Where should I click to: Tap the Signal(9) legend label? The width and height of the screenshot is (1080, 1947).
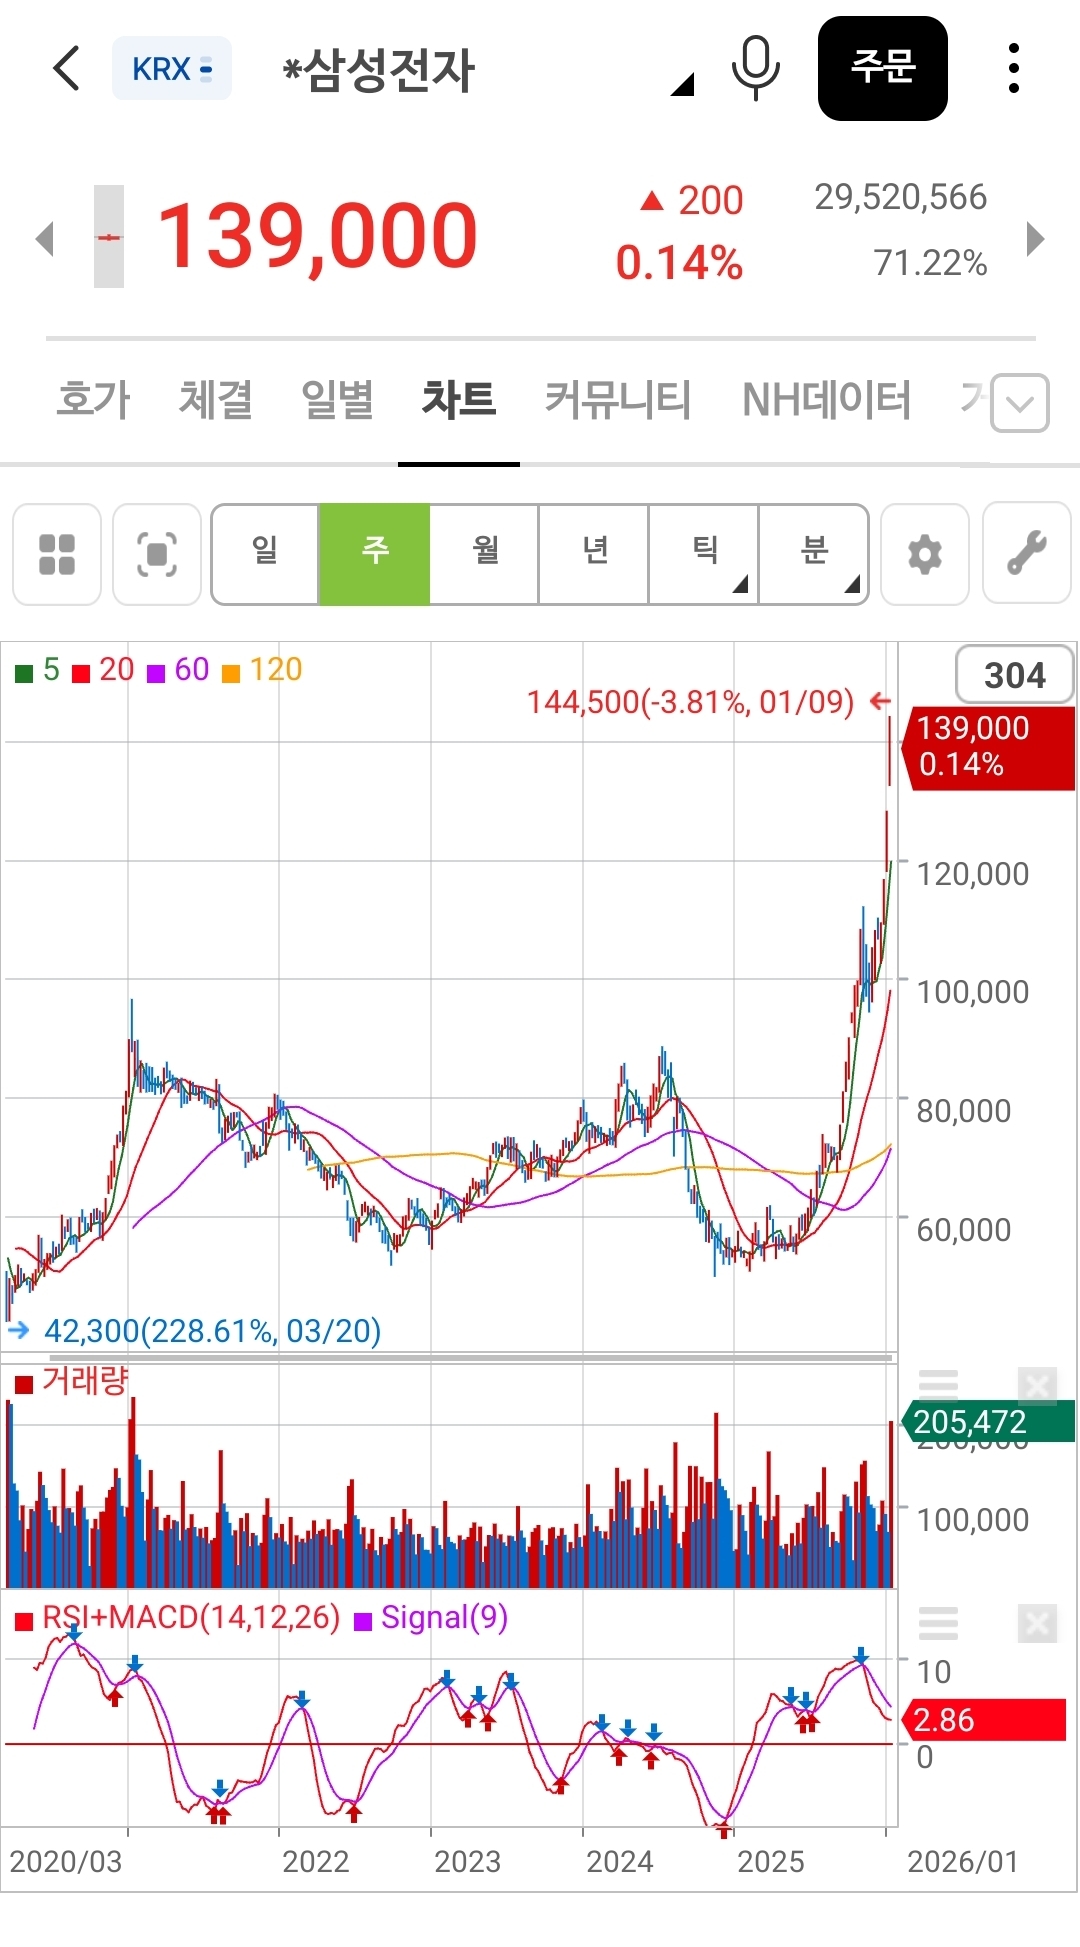[432, 1618]
